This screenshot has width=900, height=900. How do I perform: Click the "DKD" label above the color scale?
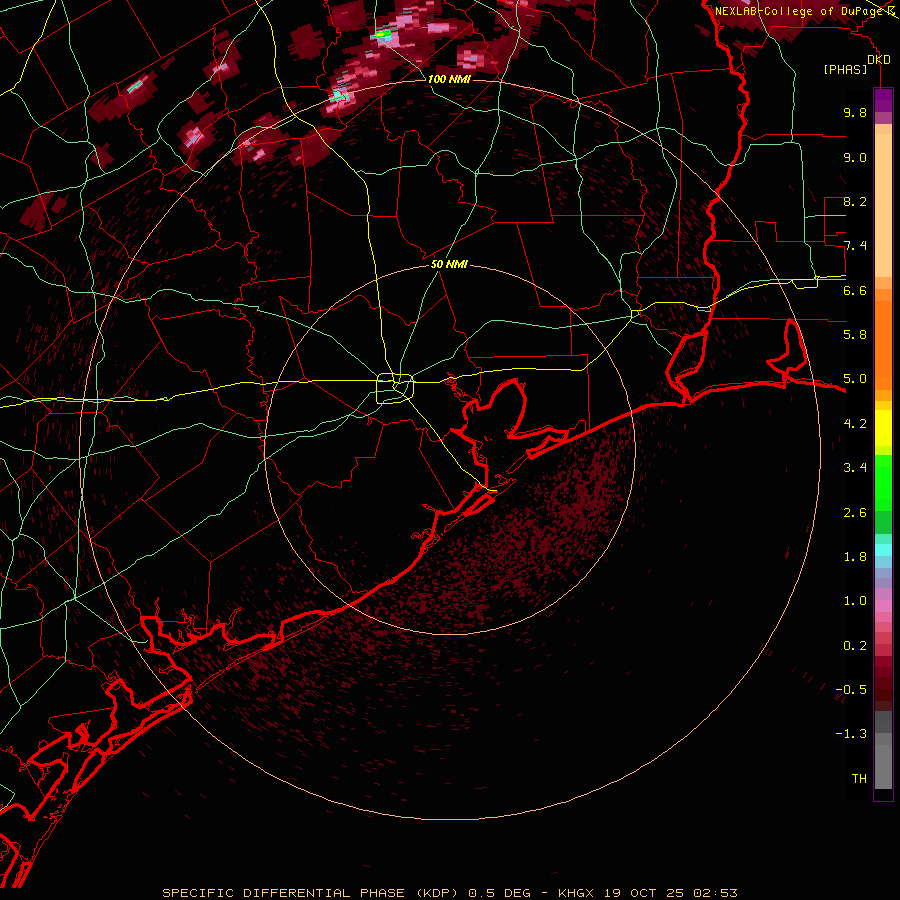click(879, 60)
